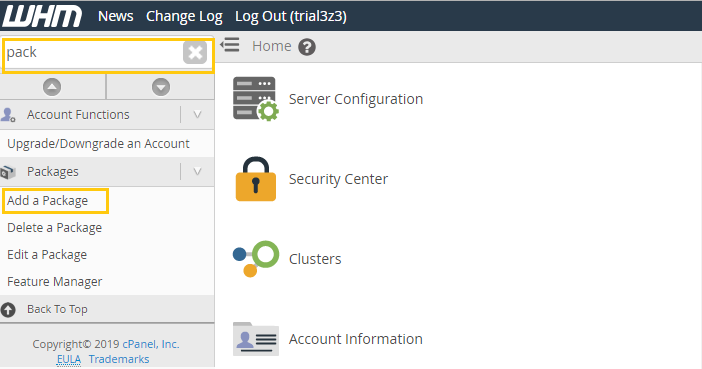This screenshot has width=702, height=369.
Task: Open Feature Manager
Action: pyautogui.click(x=55, y=282)
